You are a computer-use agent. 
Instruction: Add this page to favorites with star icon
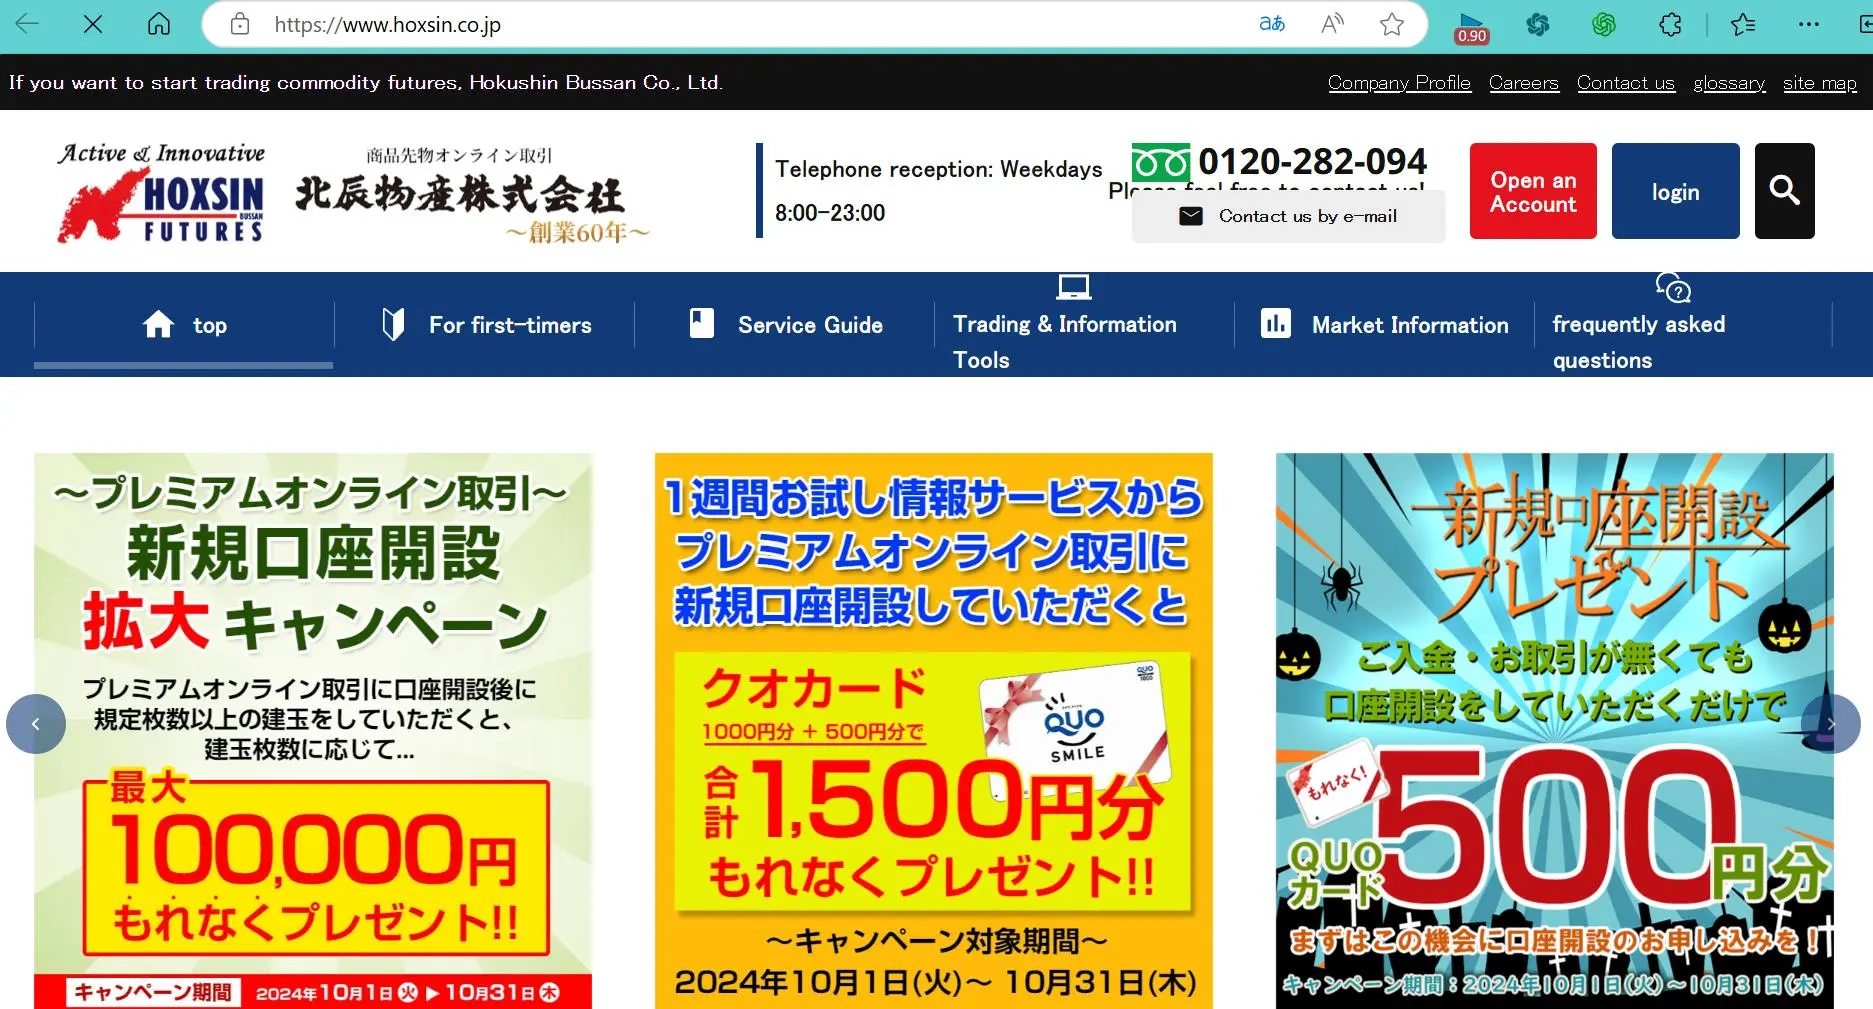tap(1392, 24)
